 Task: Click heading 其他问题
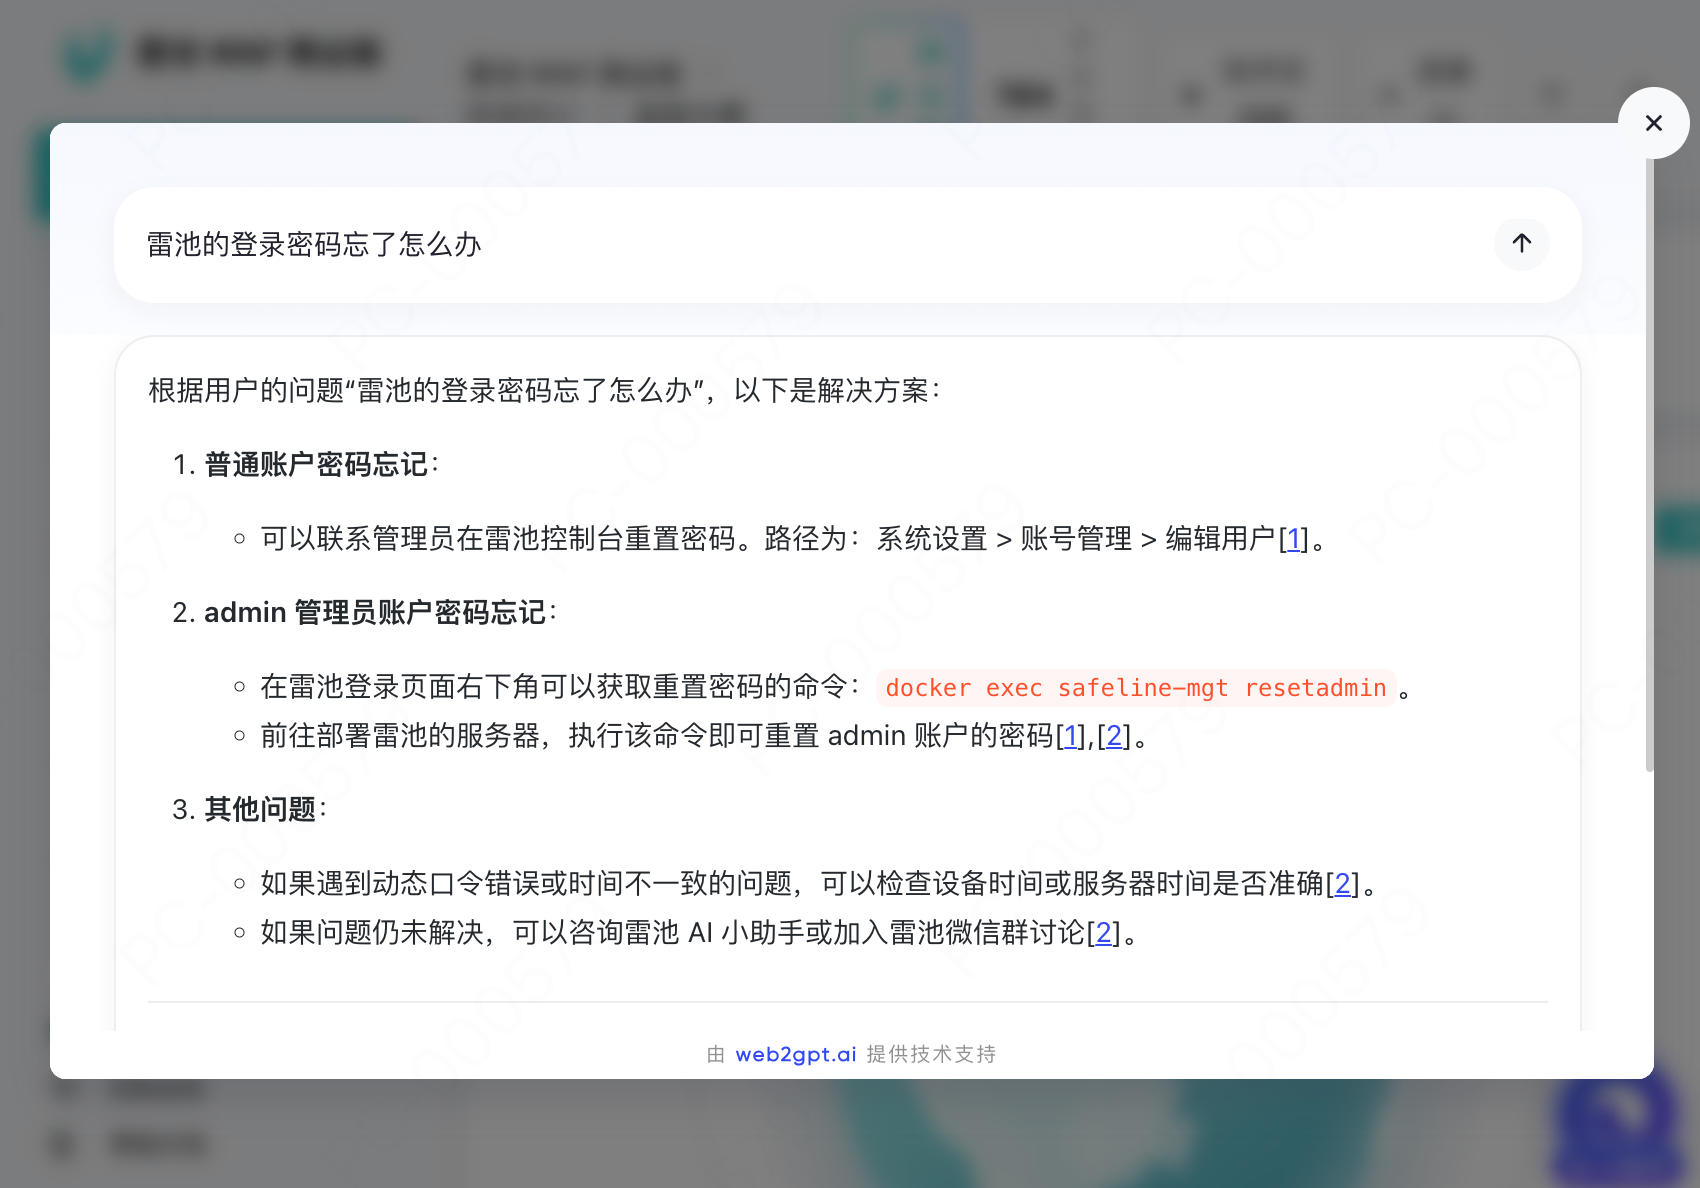(x=260, y=809)
